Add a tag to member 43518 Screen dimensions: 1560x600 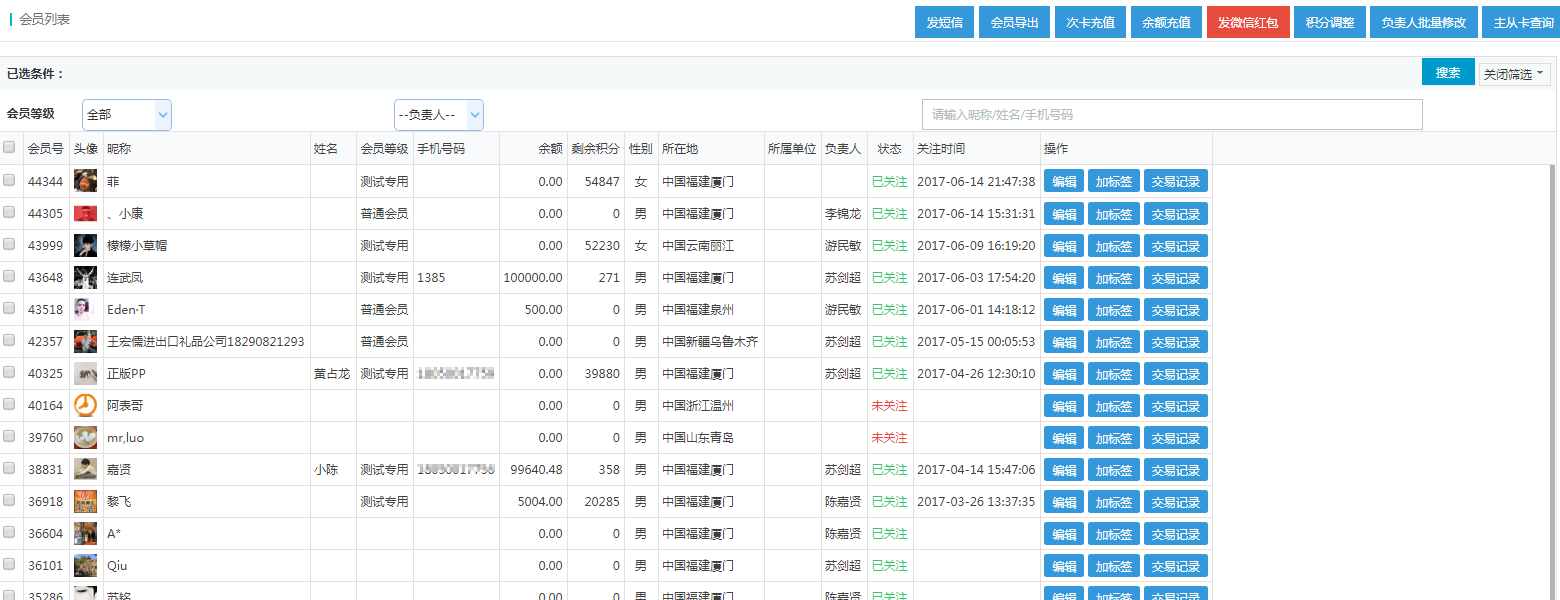pyautogui.click(x=1114, y=309)
